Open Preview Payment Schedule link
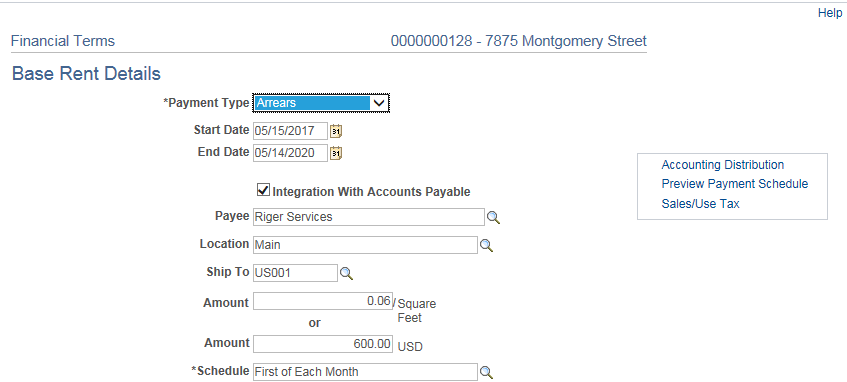Image resolution: width=847 pixels, height=382 pixels. pos(735,184)
